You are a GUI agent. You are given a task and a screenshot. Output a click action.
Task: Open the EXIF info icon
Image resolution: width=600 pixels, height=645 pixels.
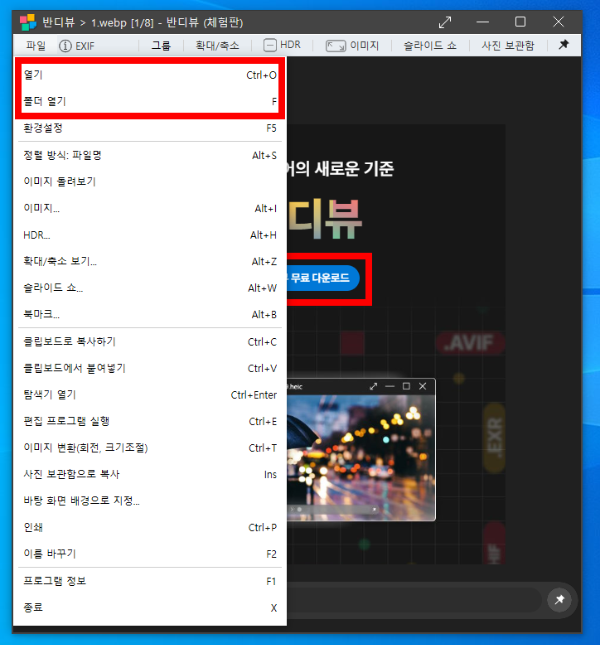coord(65,46)
